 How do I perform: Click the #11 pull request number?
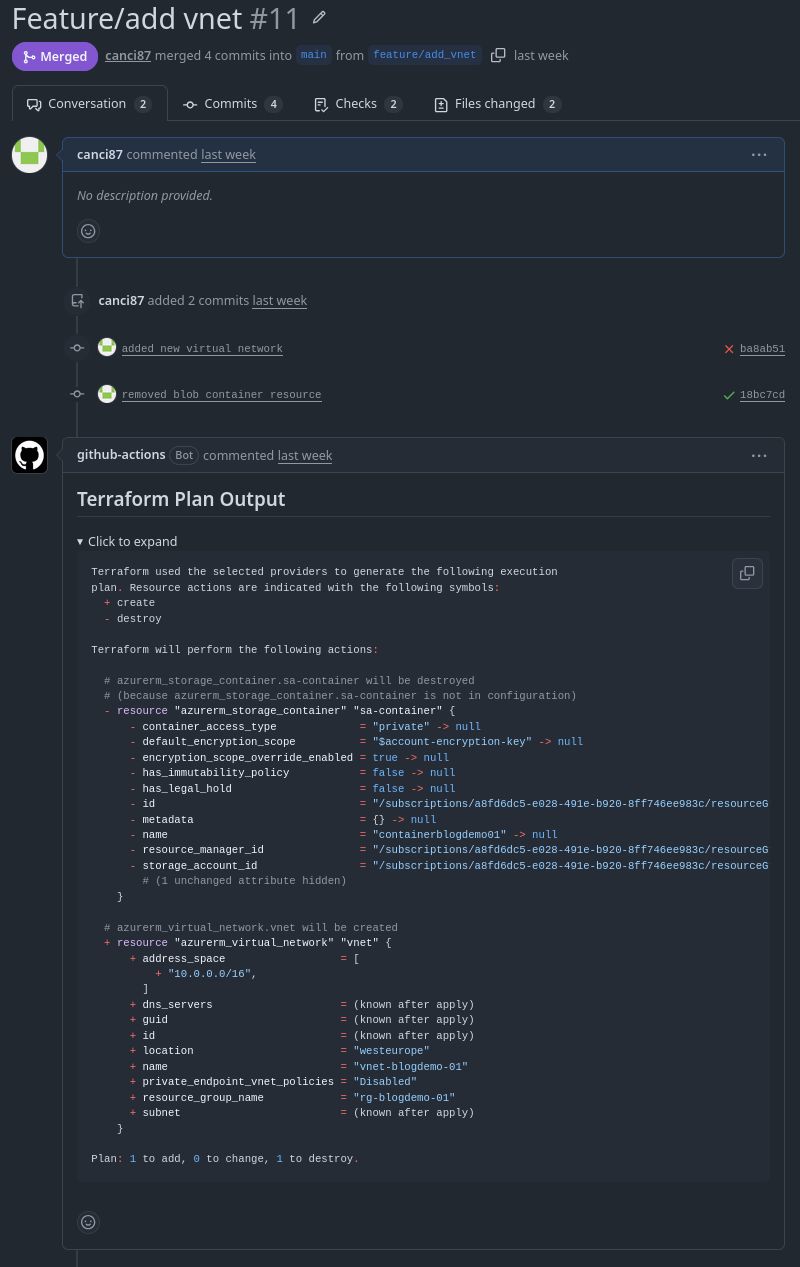point(275,18)
